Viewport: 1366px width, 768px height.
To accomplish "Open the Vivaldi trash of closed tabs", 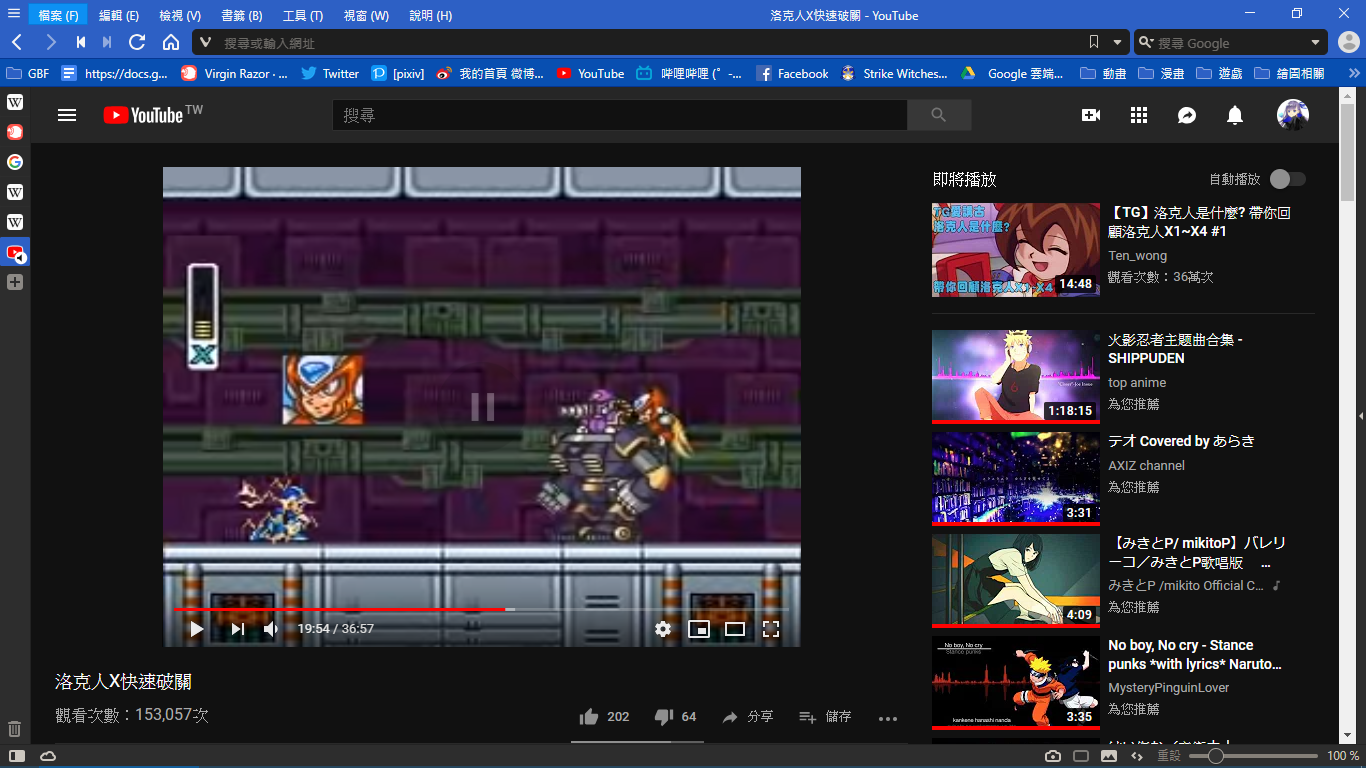I will 15,728.
